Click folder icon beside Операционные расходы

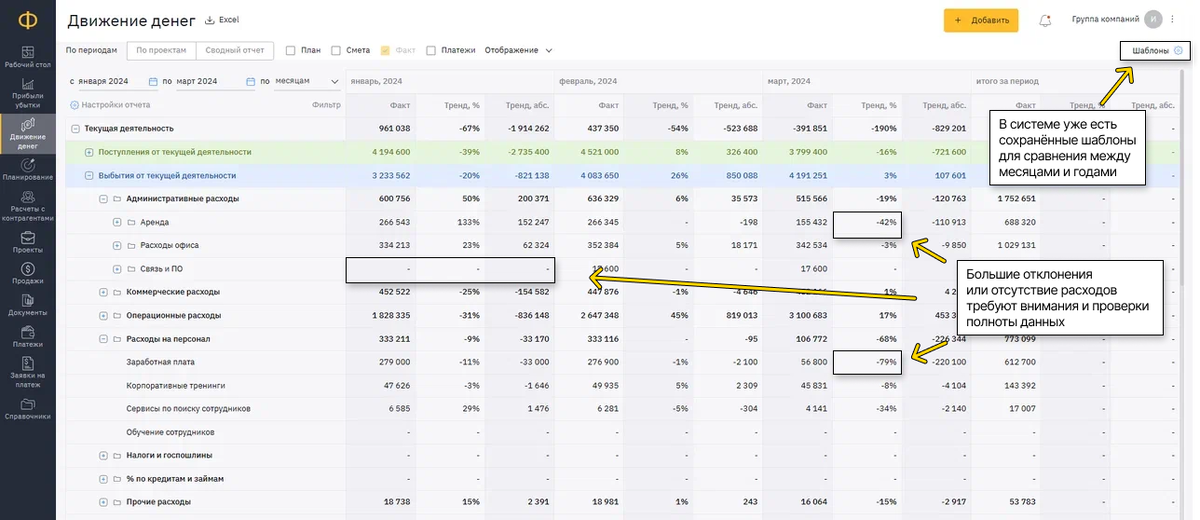(117, 316)
